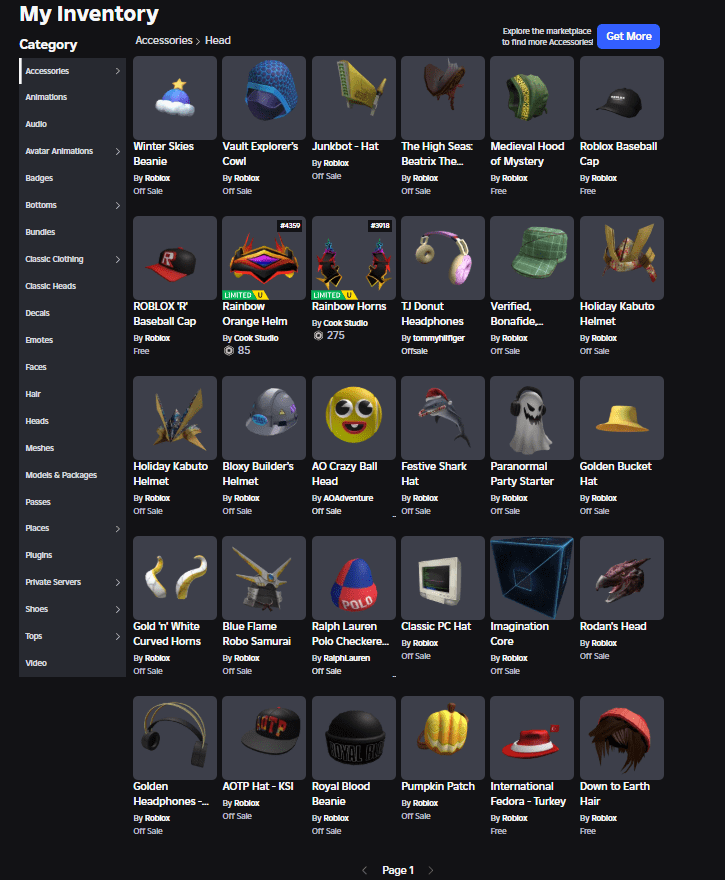Viewport: 725px width, 880px height.
Task: Expand the Accessories category chevron
Action: [117, 71]
